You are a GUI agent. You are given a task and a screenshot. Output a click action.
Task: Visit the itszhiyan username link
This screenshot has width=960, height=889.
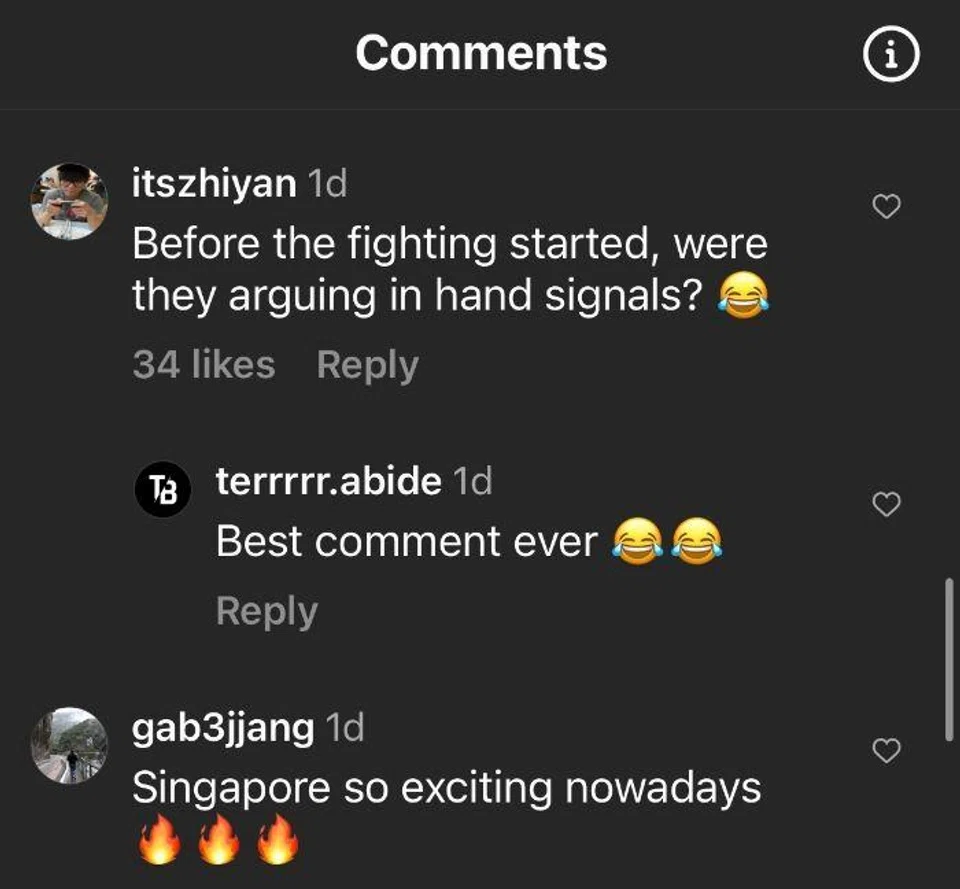pos(214,184)
